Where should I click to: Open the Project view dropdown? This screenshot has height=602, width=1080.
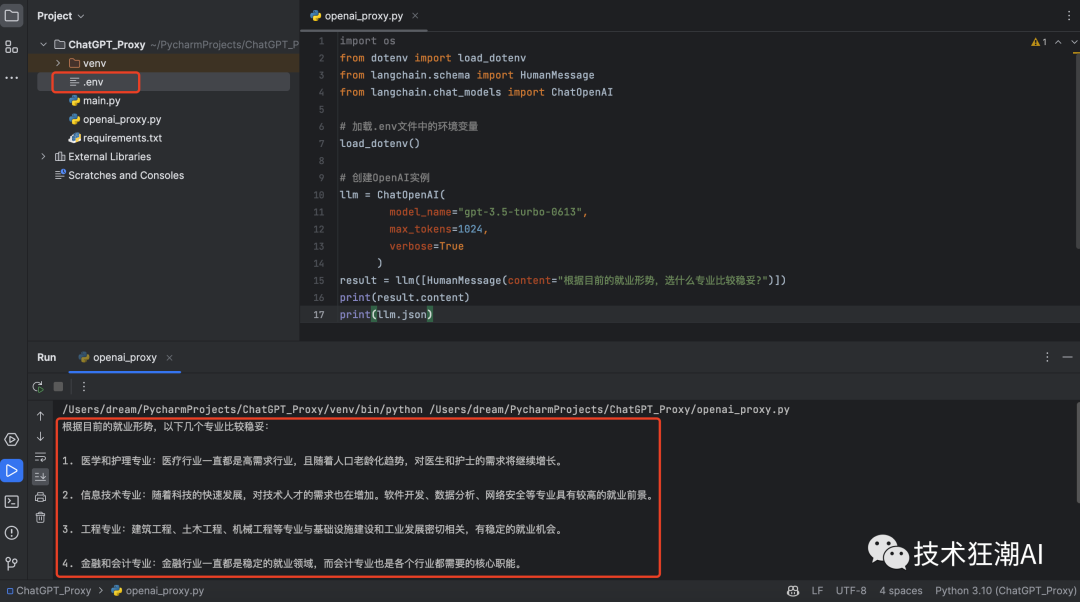click(x=60, y=16)
